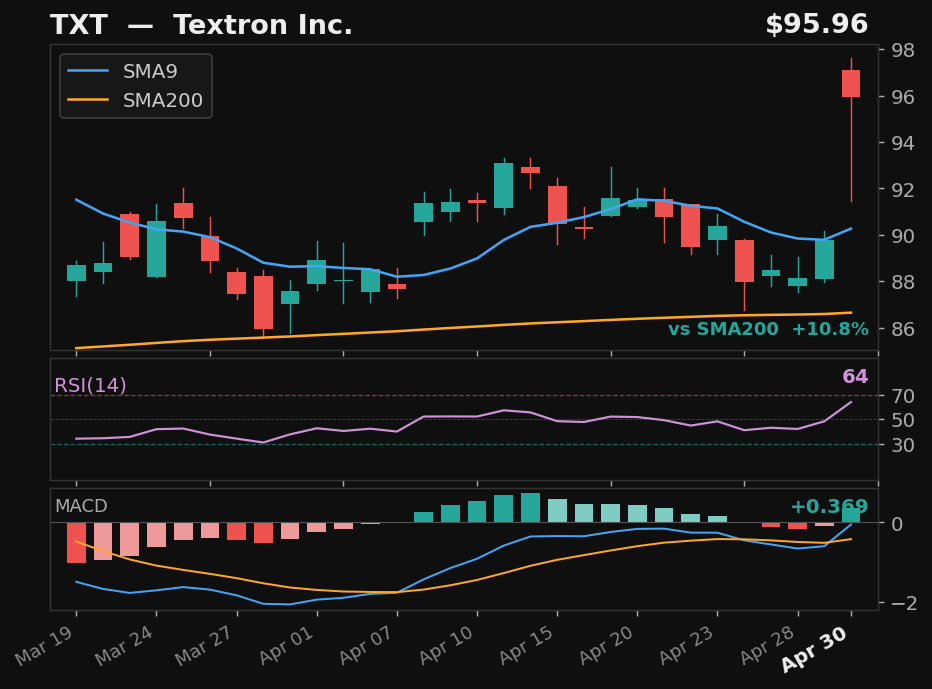The height and width of the screenshot is (689, 932).
Task: Click the 88 price axis tick
Action: click(903, 282)
